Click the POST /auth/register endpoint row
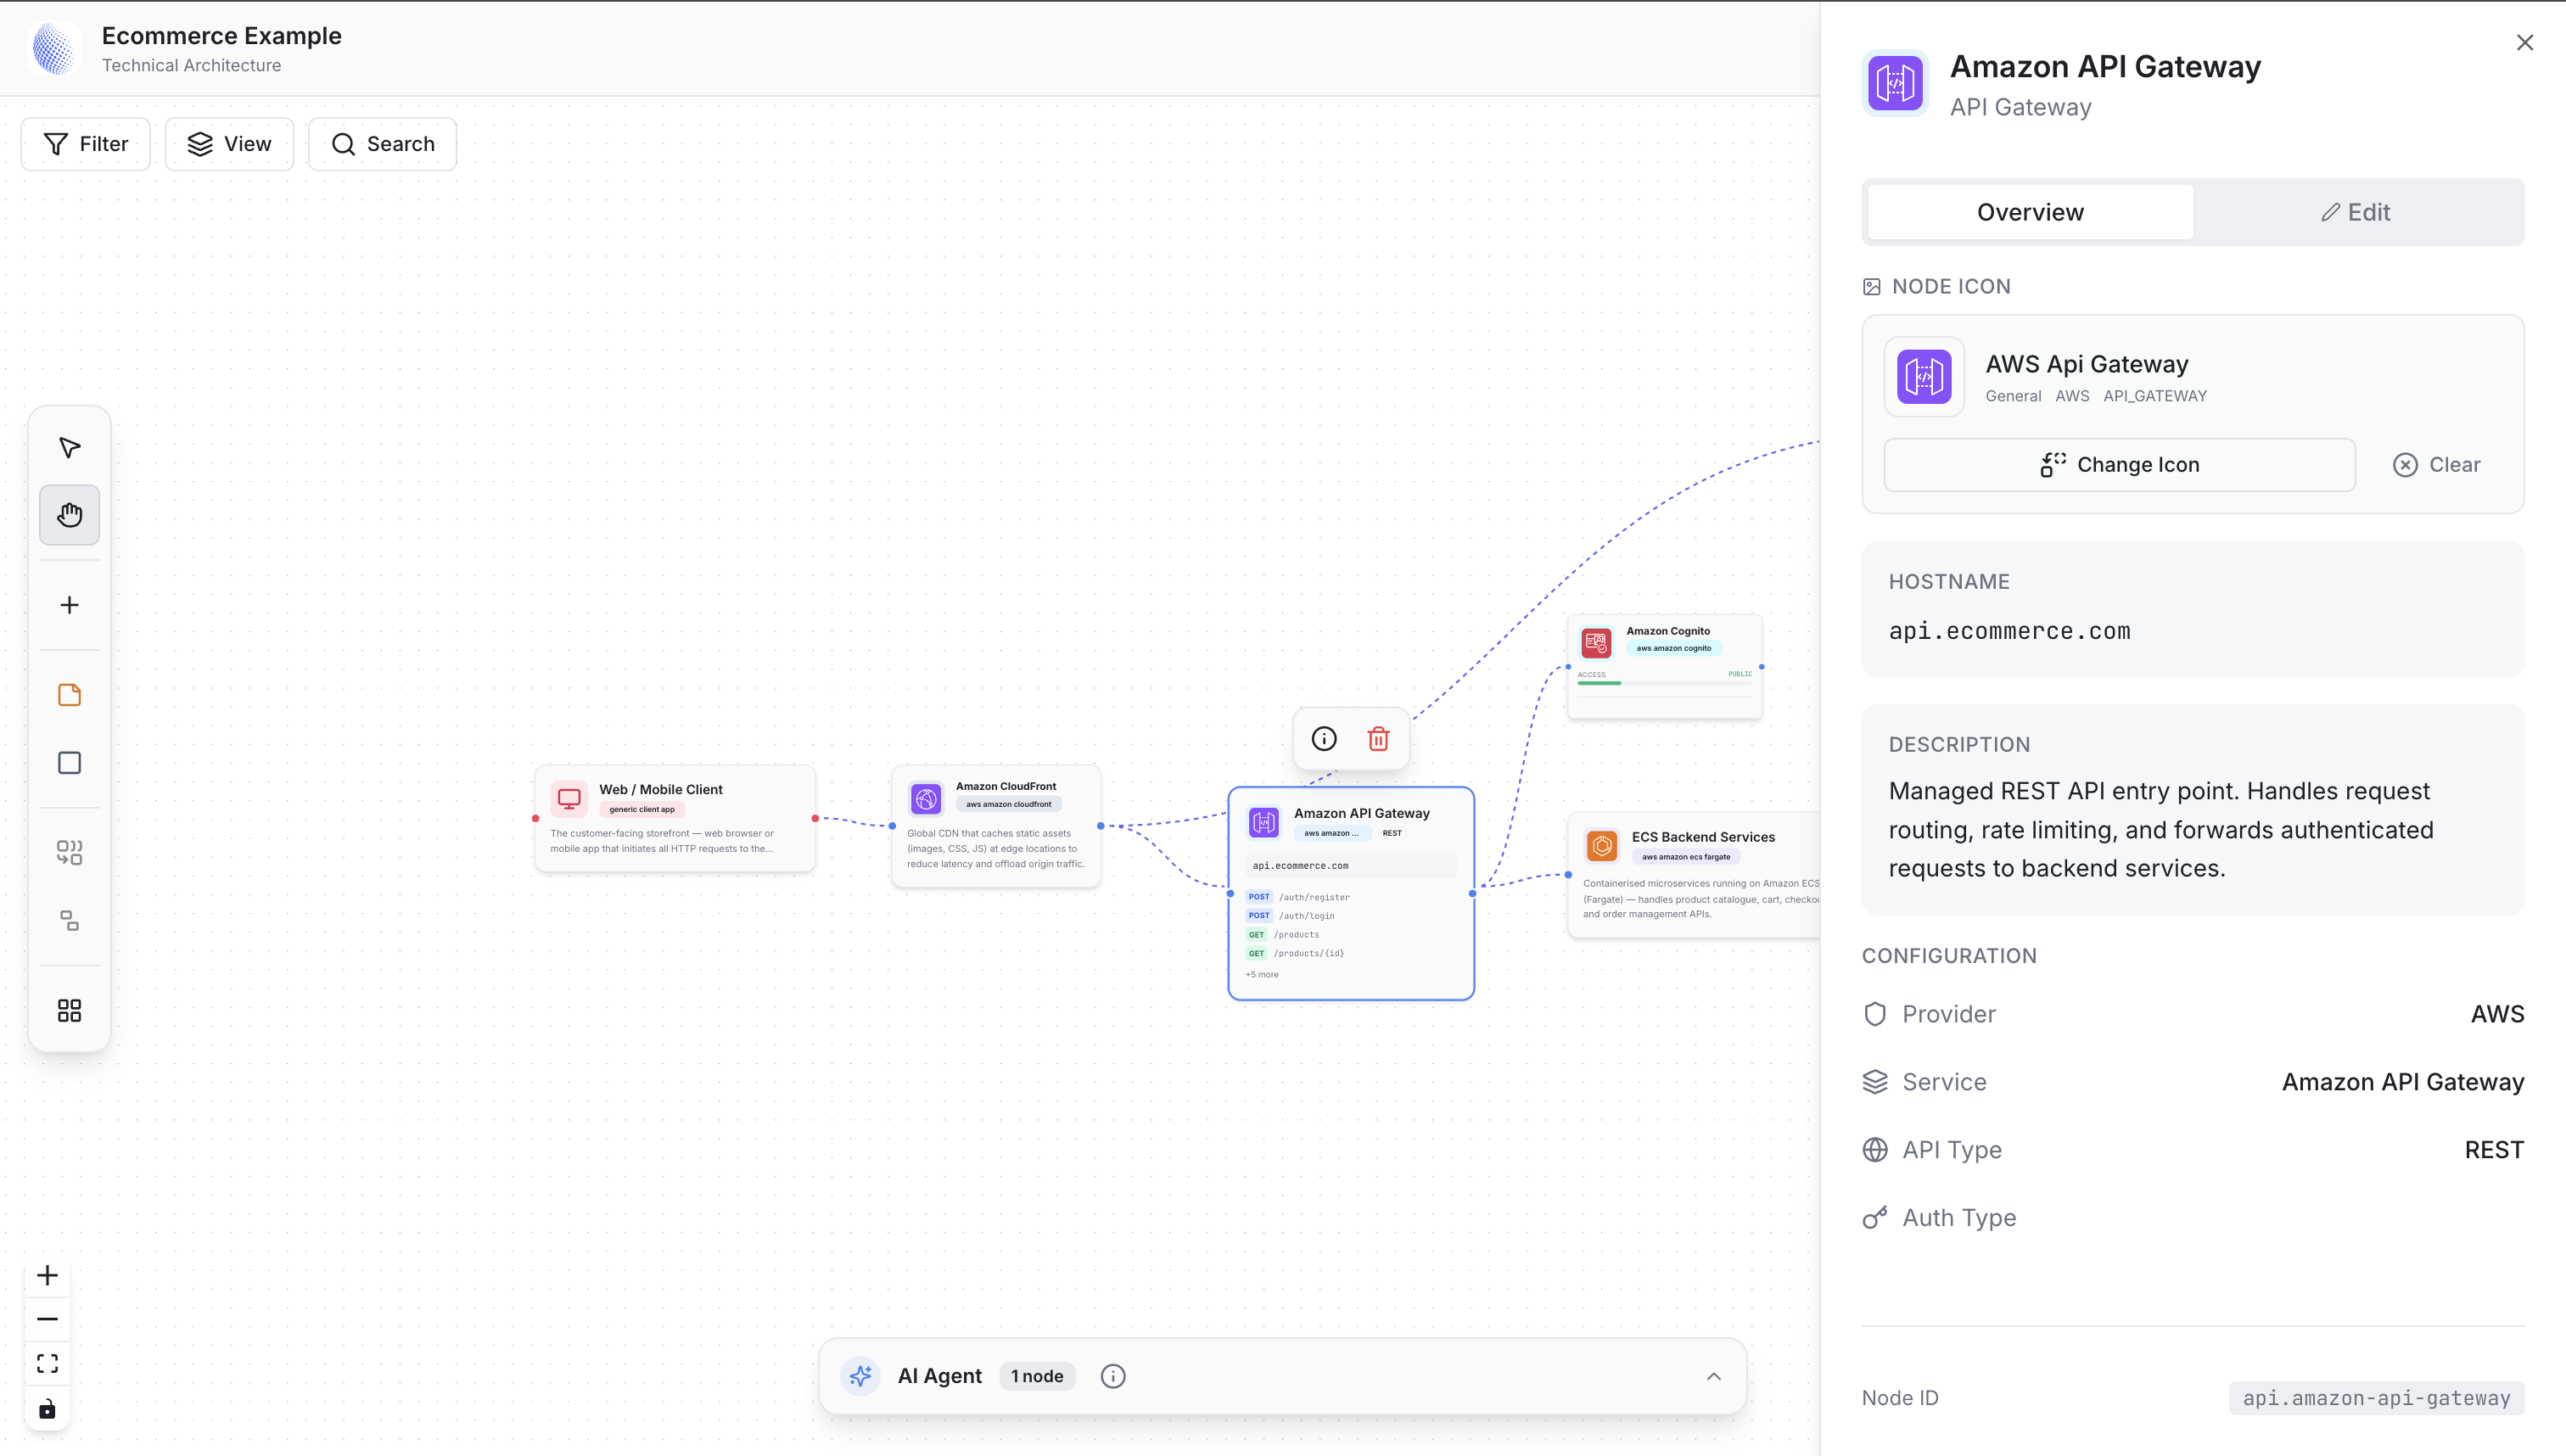Screen dimensions: 2566x1456 pos(1298,897)
